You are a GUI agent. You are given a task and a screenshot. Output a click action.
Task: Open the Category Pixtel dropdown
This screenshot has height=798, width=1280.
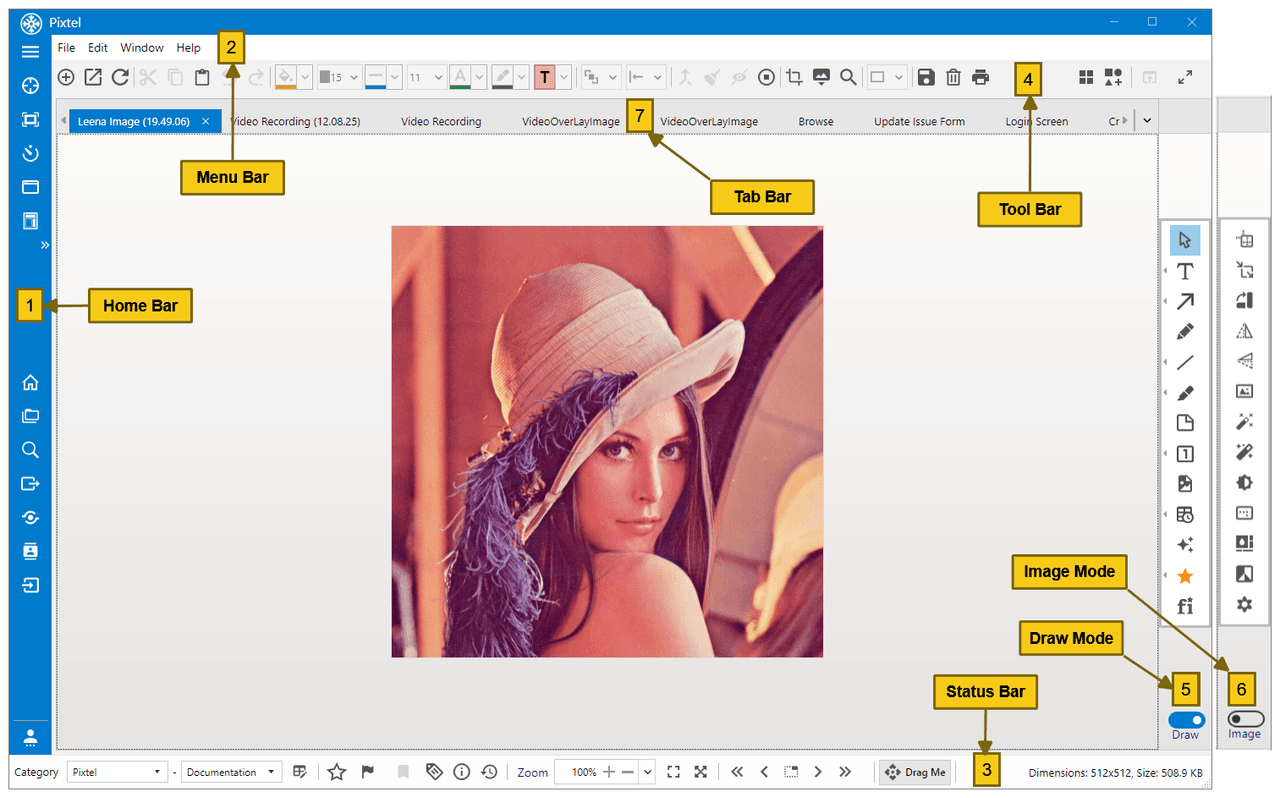pos(117,772)
